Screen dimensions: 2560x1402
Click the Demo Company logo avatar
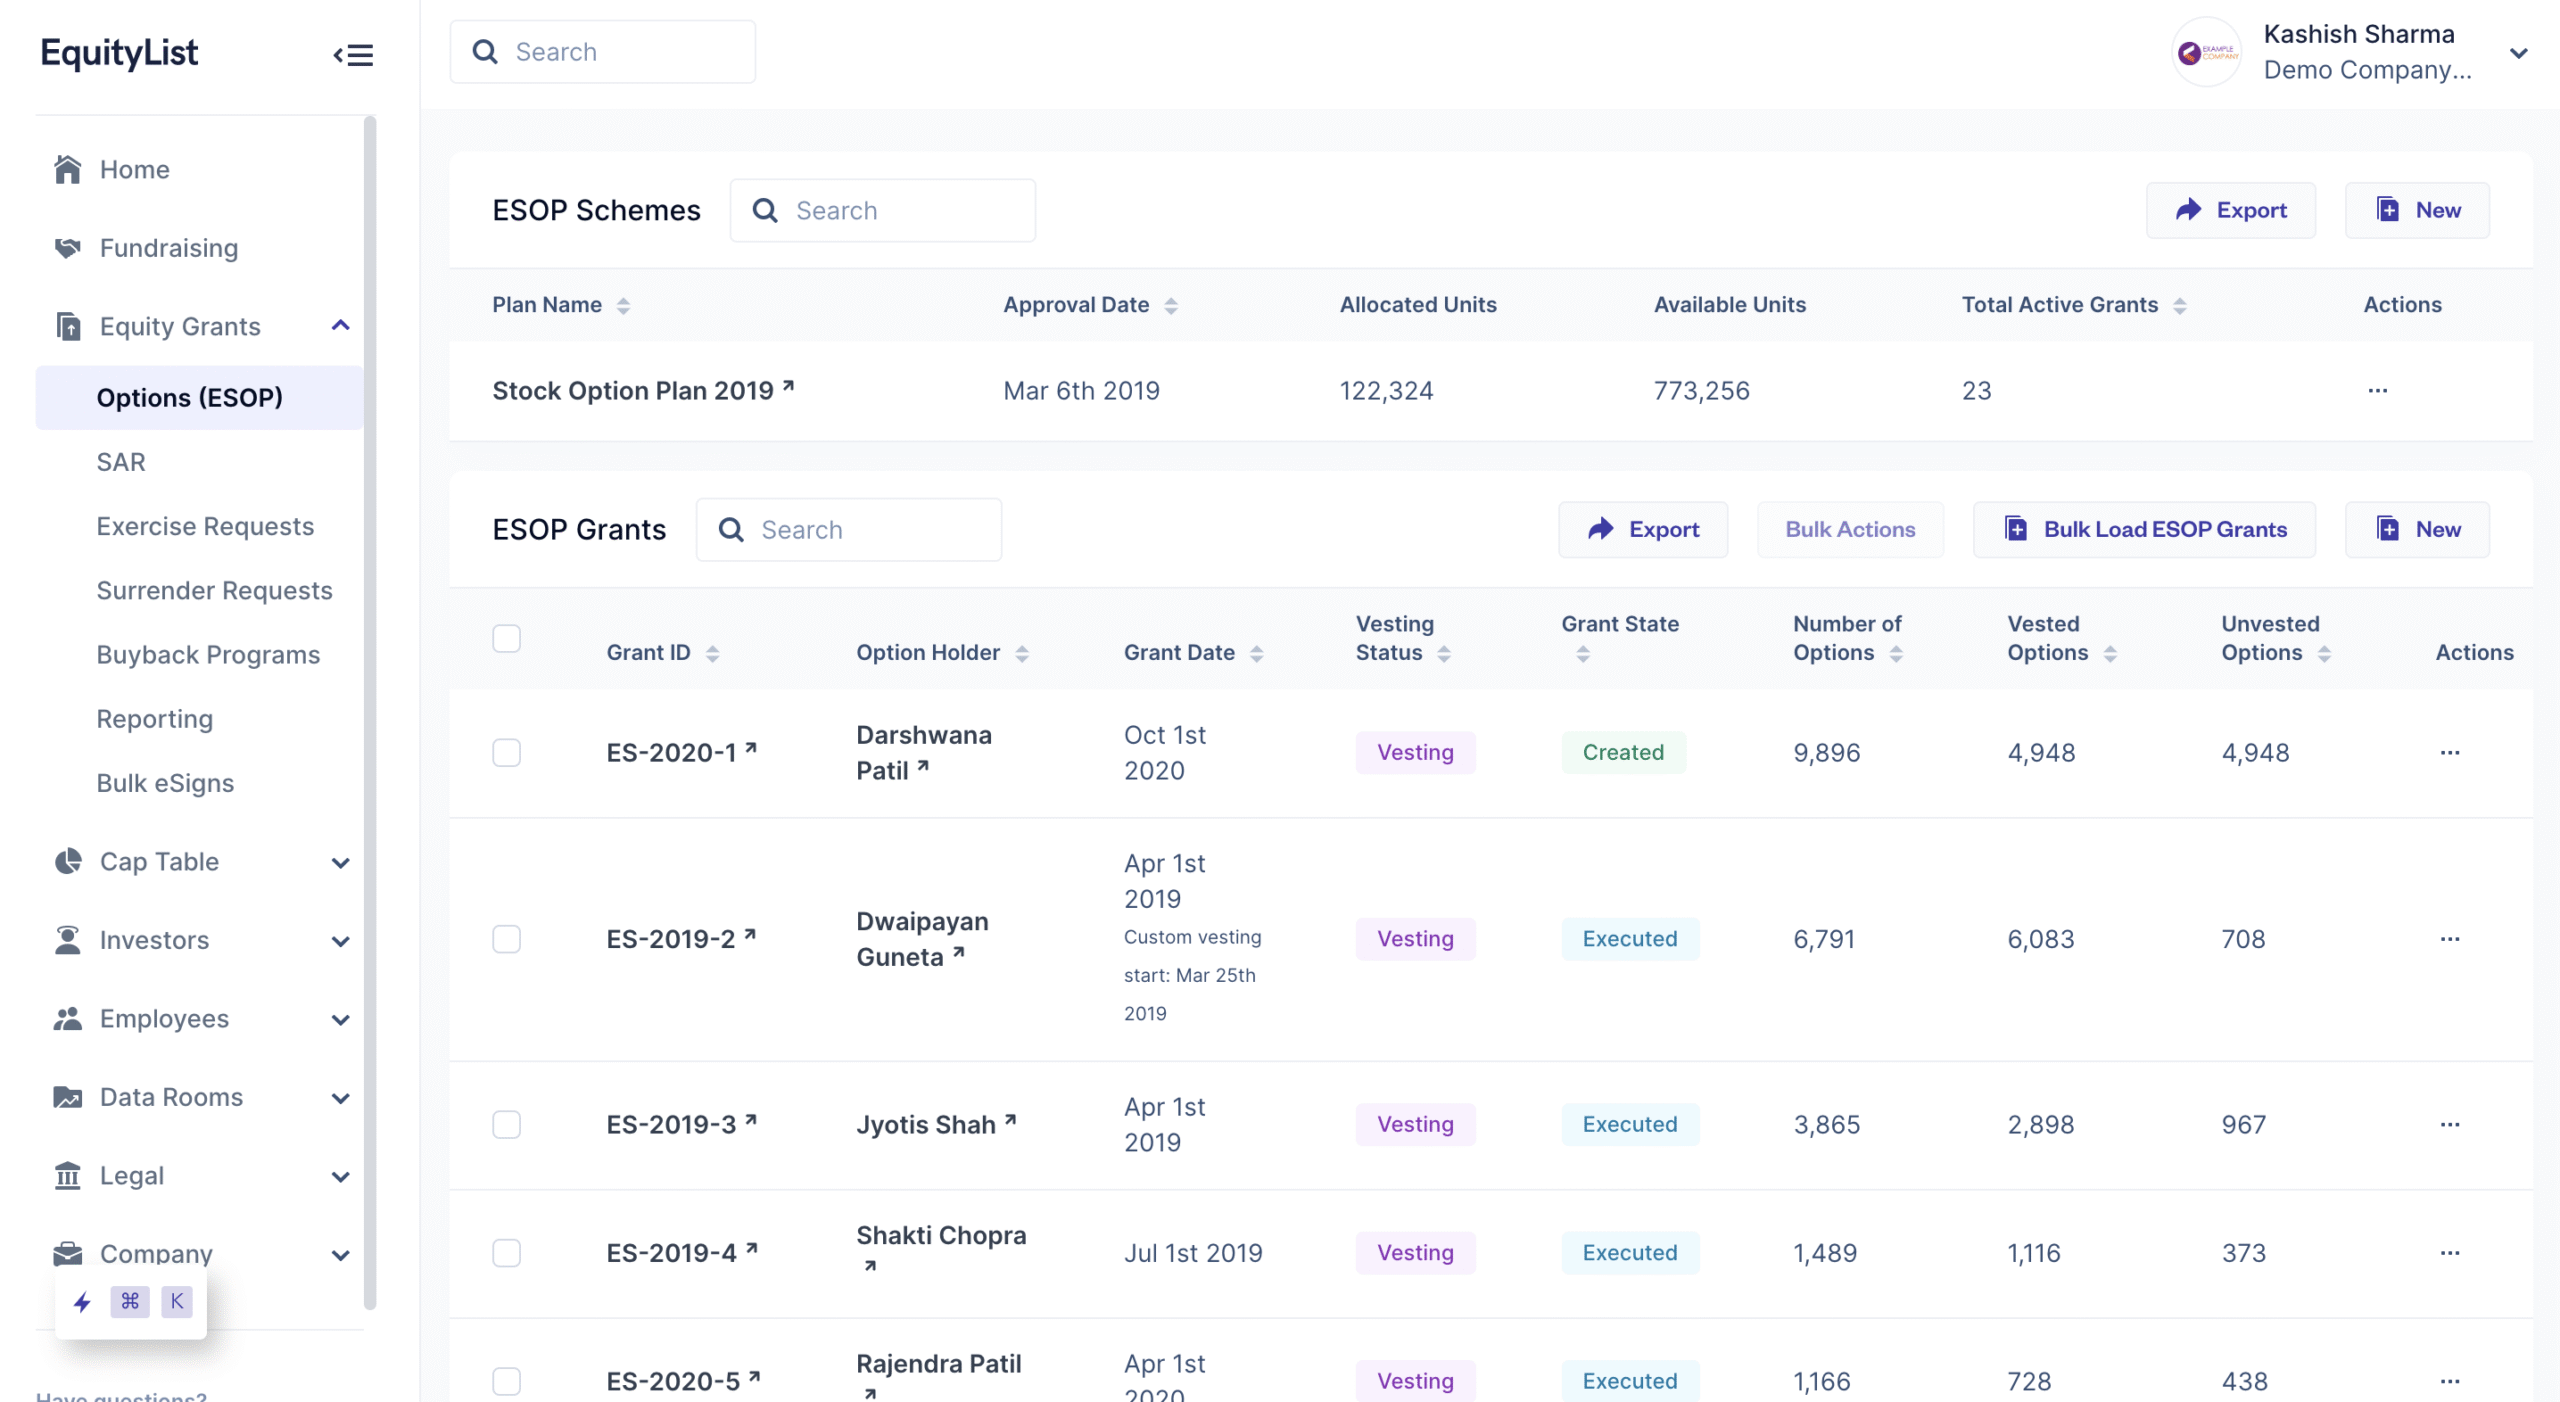2206,52
